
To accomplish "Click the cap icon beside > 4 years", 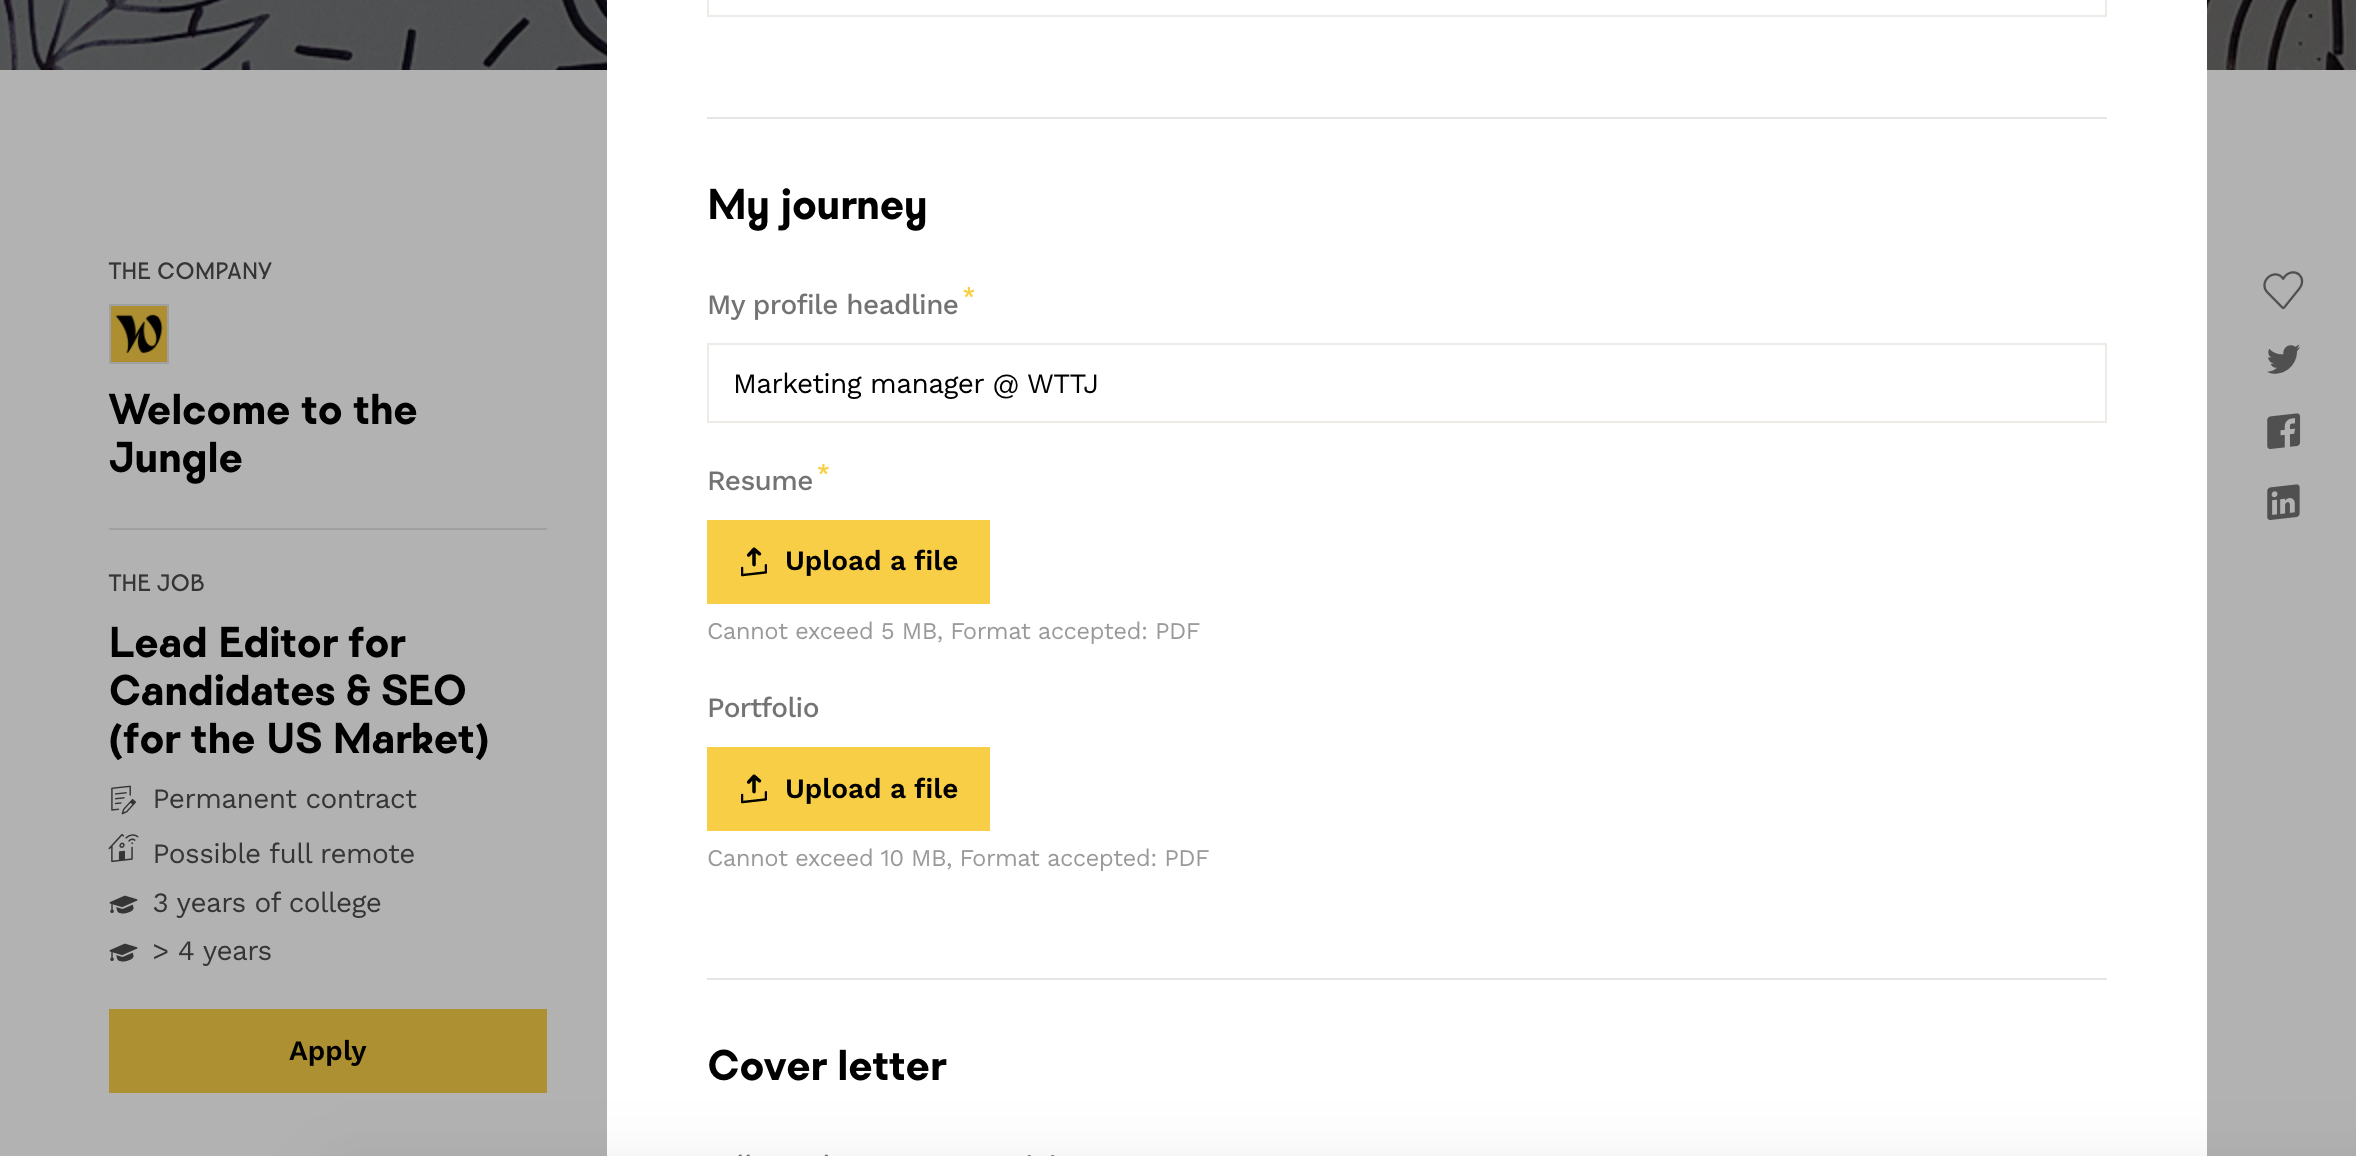I will point(123,952).
